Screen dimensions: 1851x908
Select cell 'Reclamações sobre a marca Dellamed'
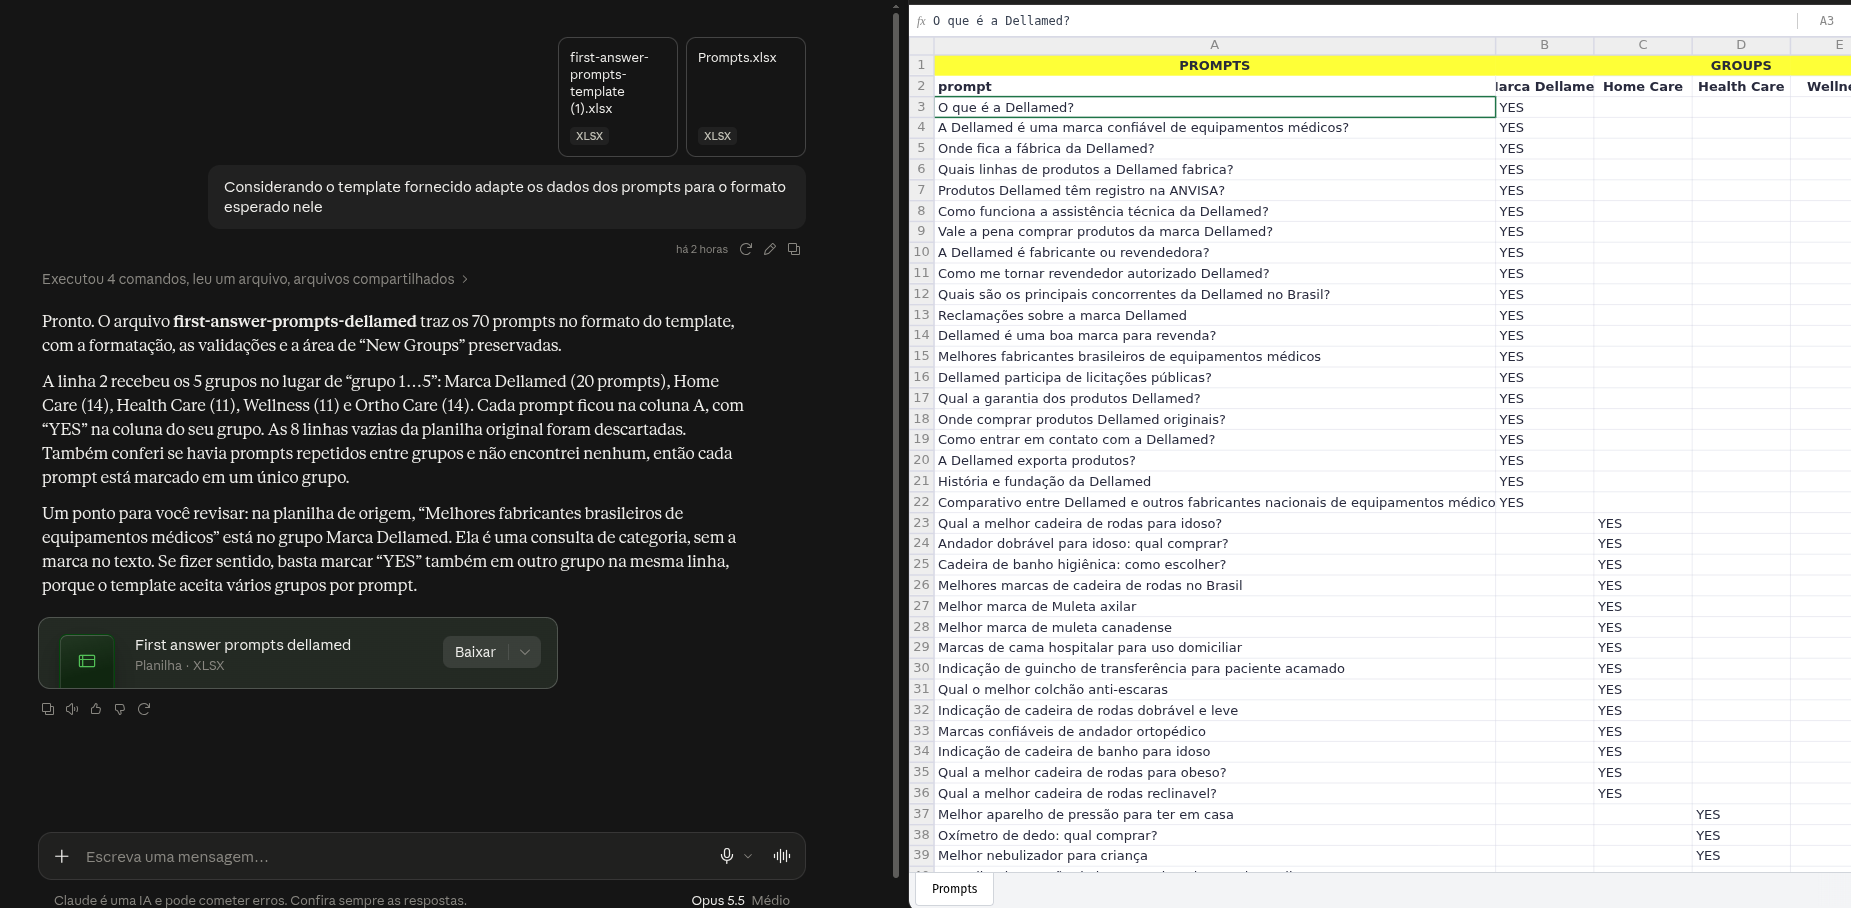click(x=1214, y=316)
